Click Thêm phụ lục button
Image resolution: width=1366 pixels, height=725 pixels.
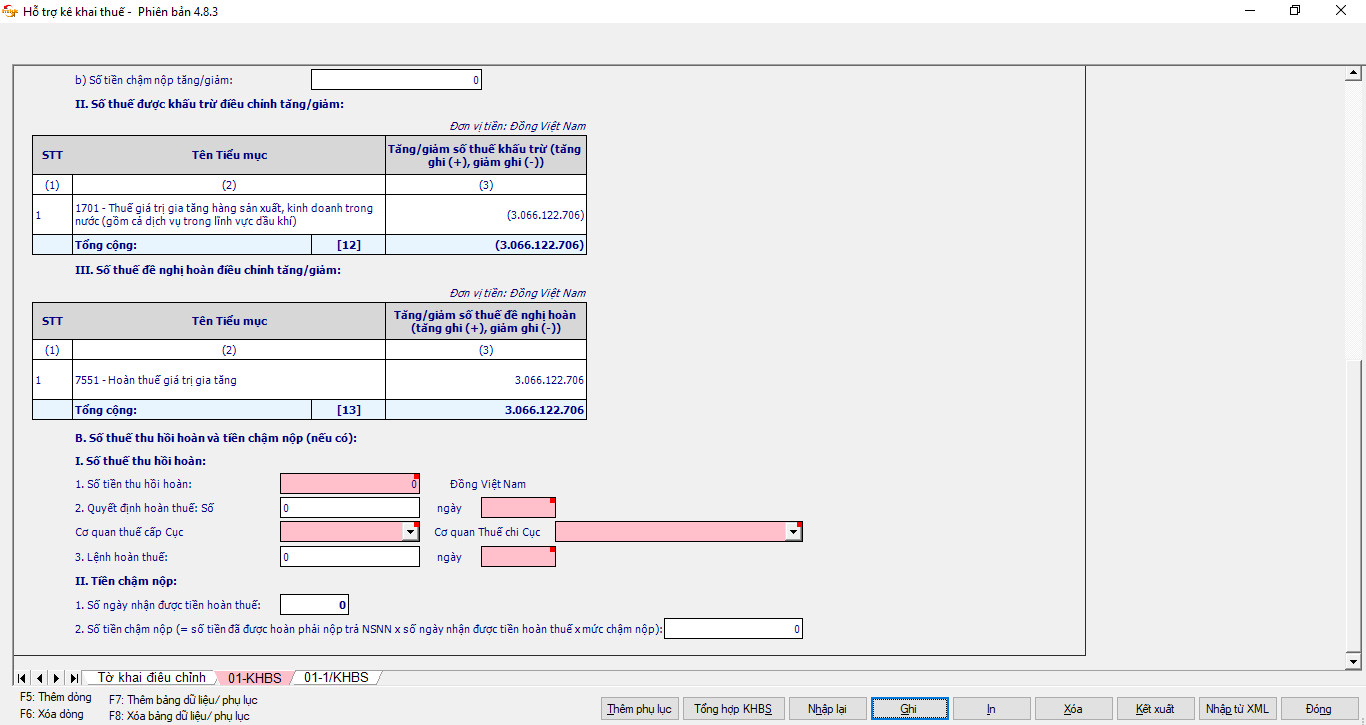pyautogui.click(x=639, y=709)
